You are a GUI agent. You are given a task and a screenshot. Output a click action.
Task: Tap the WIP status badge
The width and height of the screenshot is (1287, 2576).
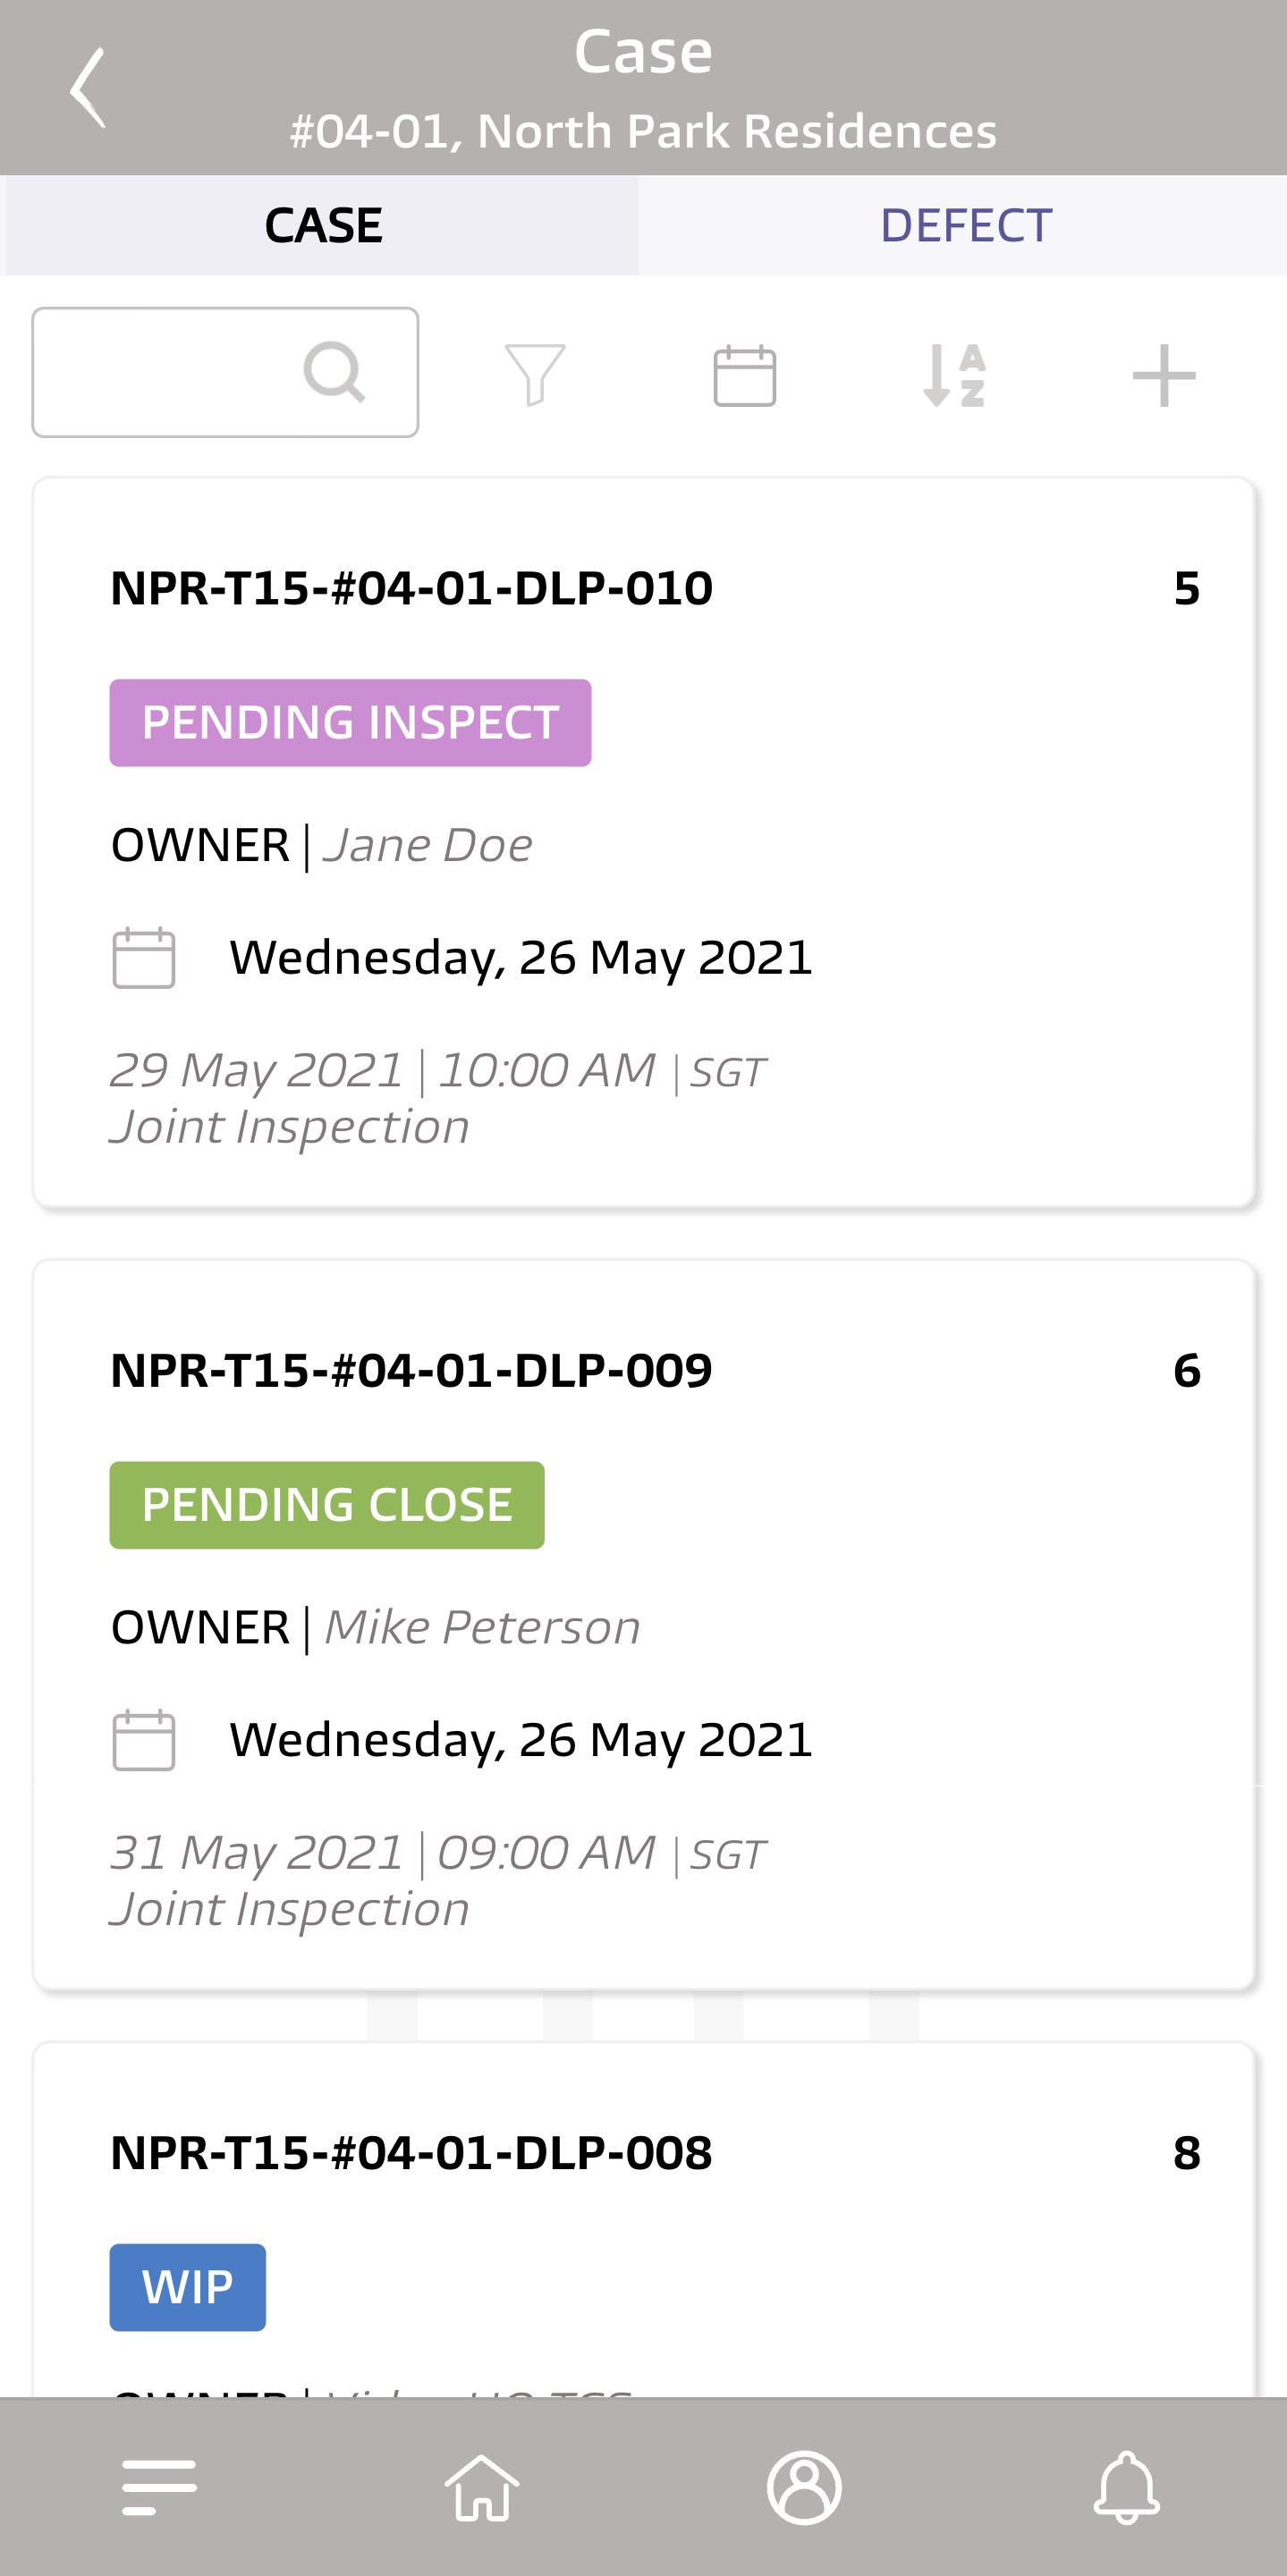coord(188,2287)
